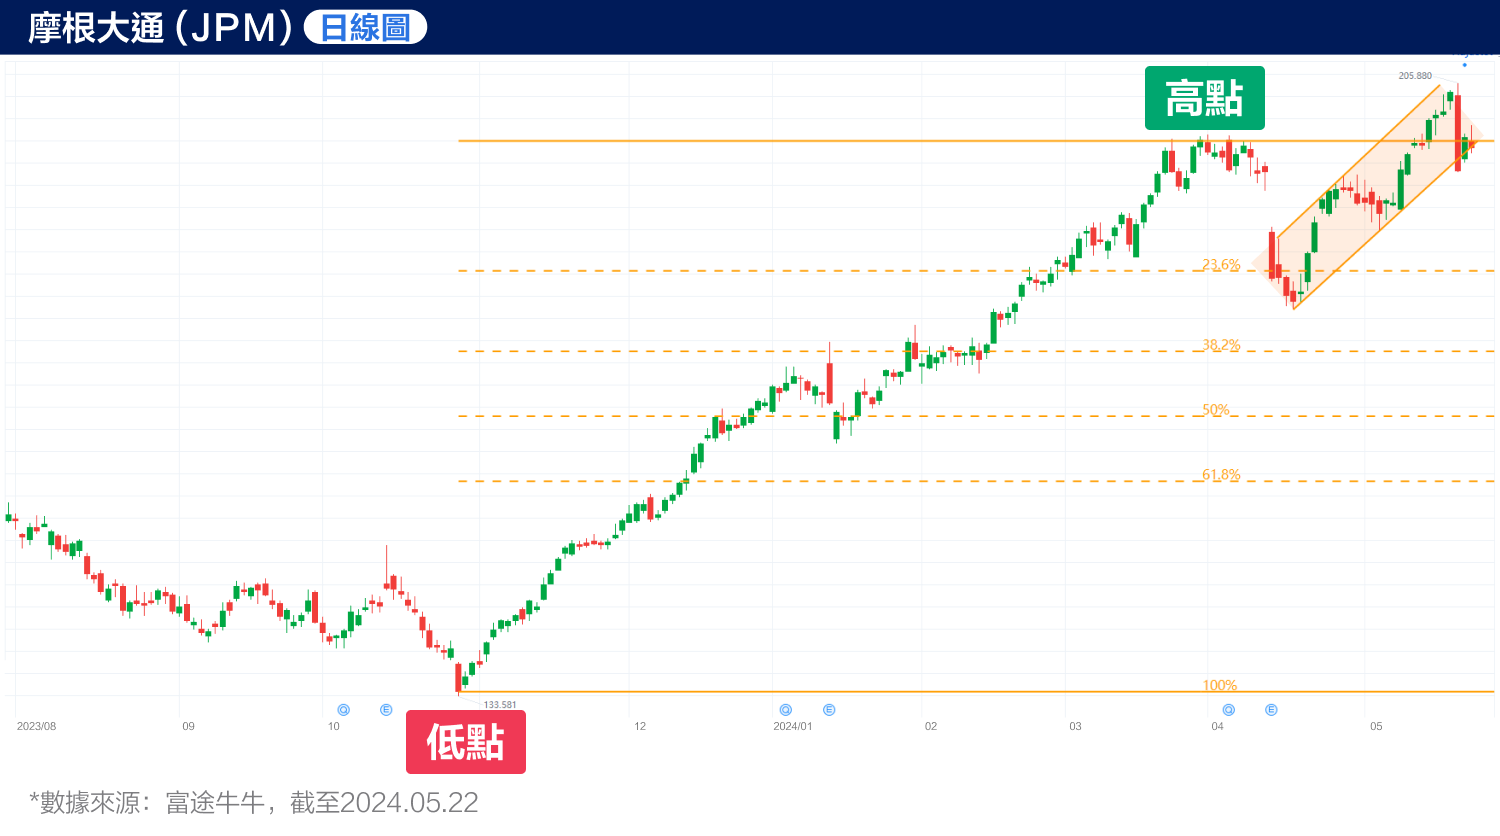Click the dividend @ marker near April
The height and width of the screenshot is (836, 1500).
pos(1228,709)
